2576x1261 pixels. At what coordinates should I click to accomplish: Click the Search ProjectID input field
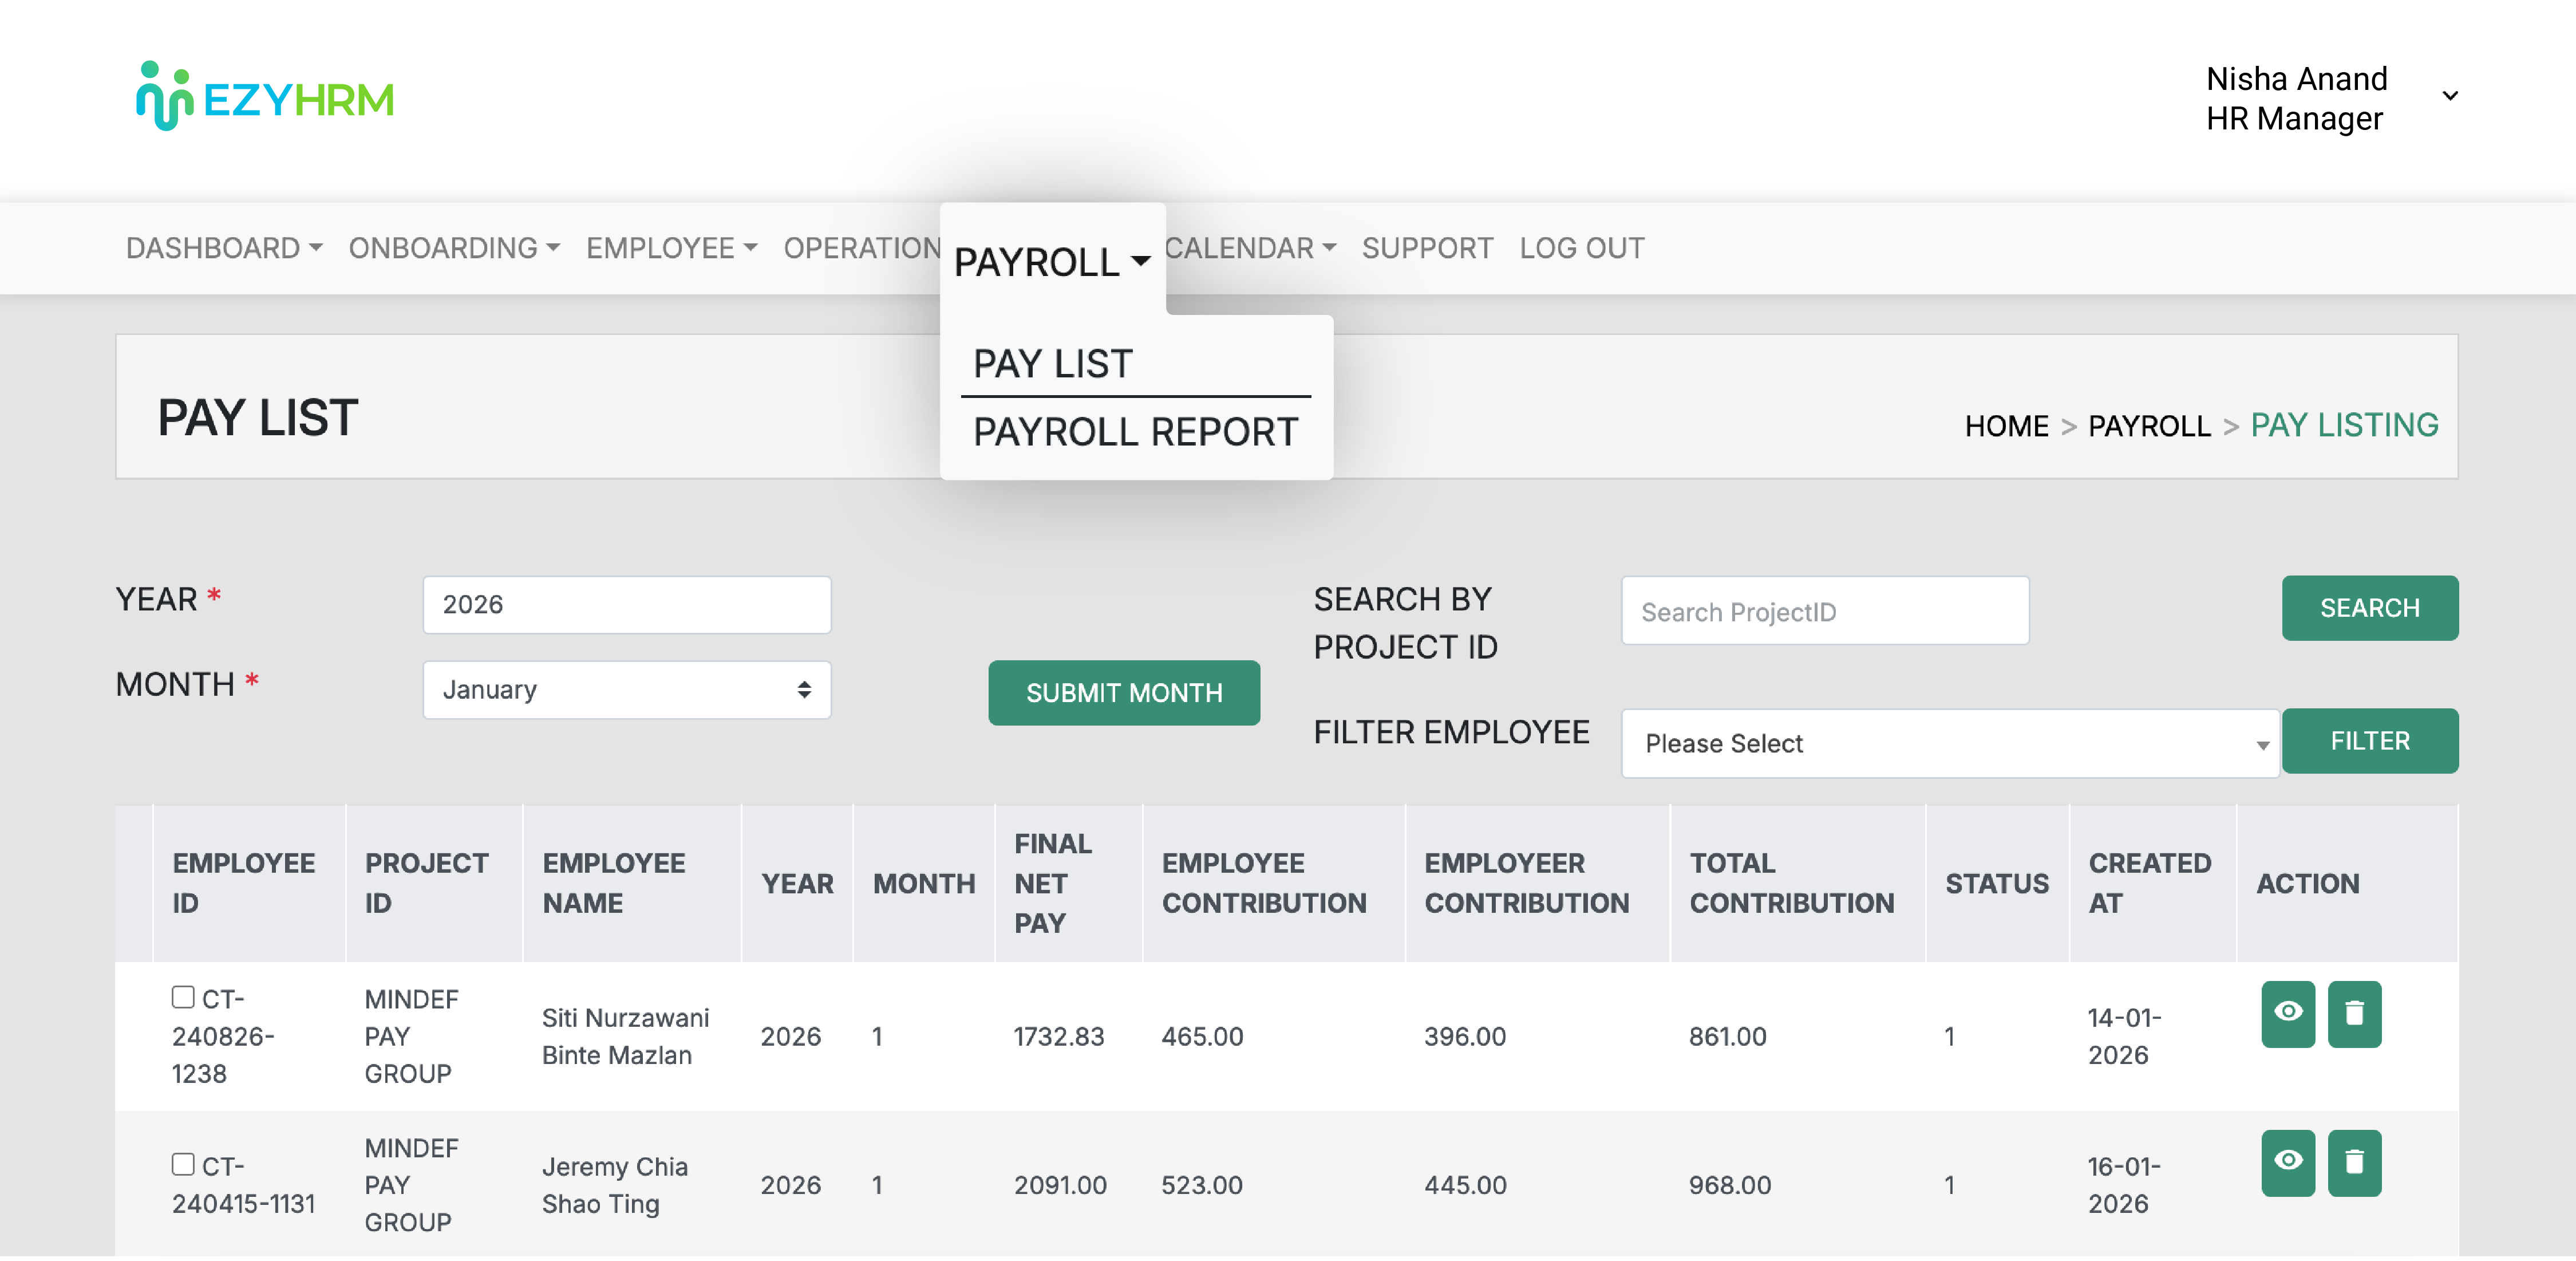coord(1824,610)
